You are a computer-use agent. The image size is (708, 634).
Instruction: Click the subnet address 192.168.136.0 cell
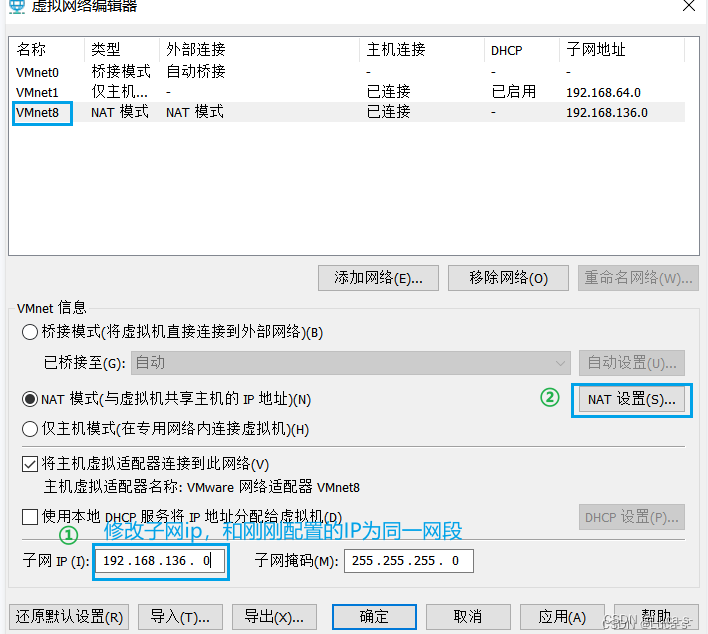pos(607,112)
